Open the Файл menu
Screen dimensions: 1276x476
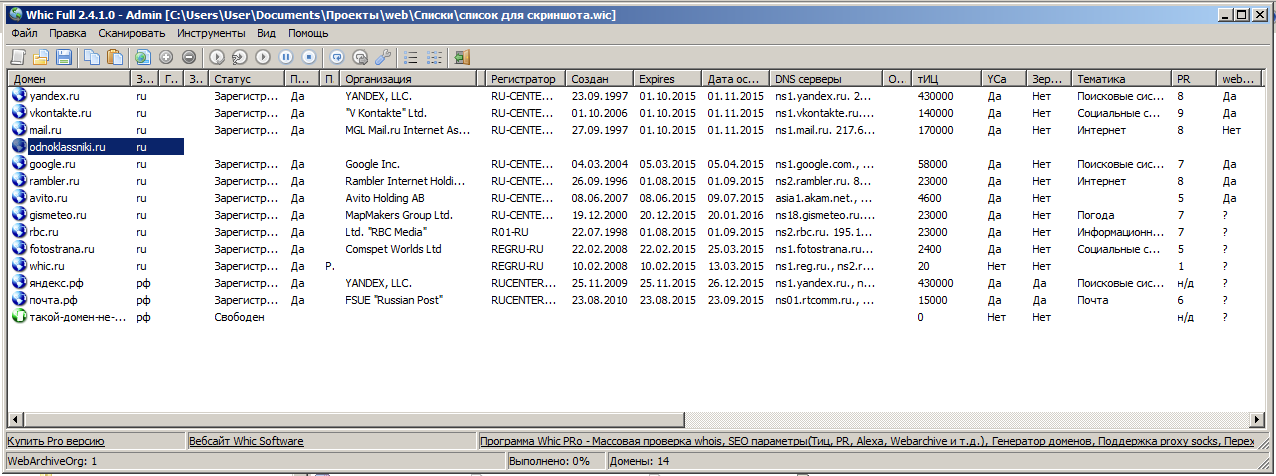pyautogui.click(x=25, y=33)
